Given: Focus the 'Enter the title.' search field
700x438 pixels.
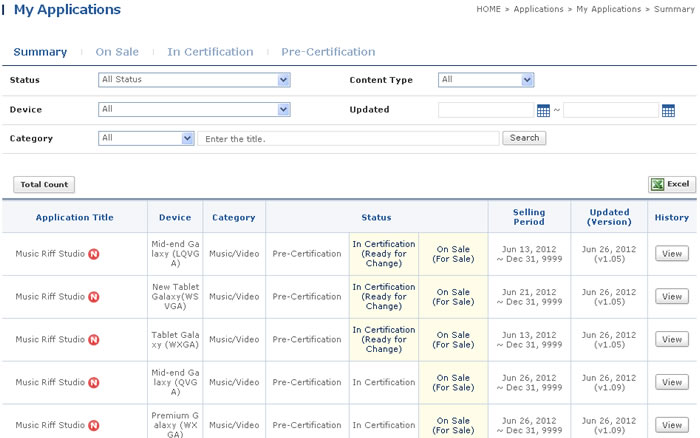Looking at the screenshot, I should [348, 139].
